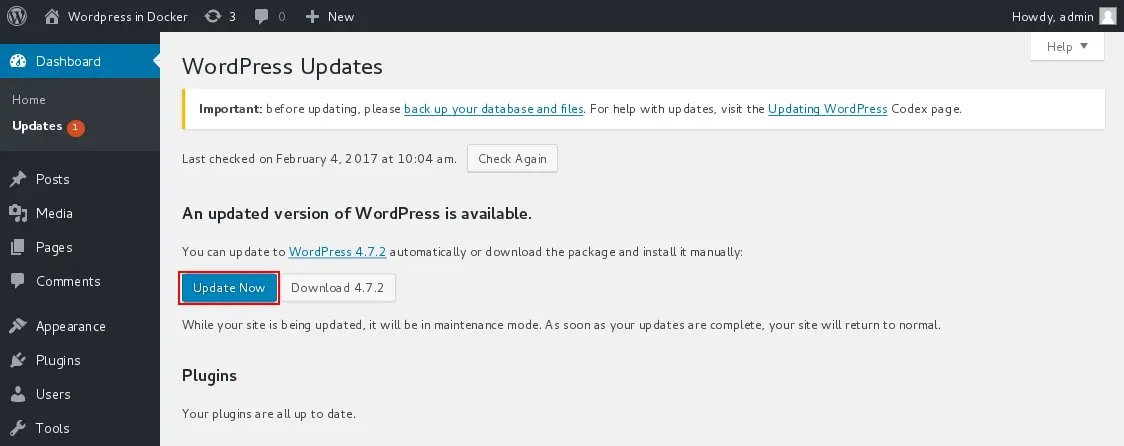This screenshot has height=446, width=1124.
Task: Click the Check Again button
Action: [513, 158]
